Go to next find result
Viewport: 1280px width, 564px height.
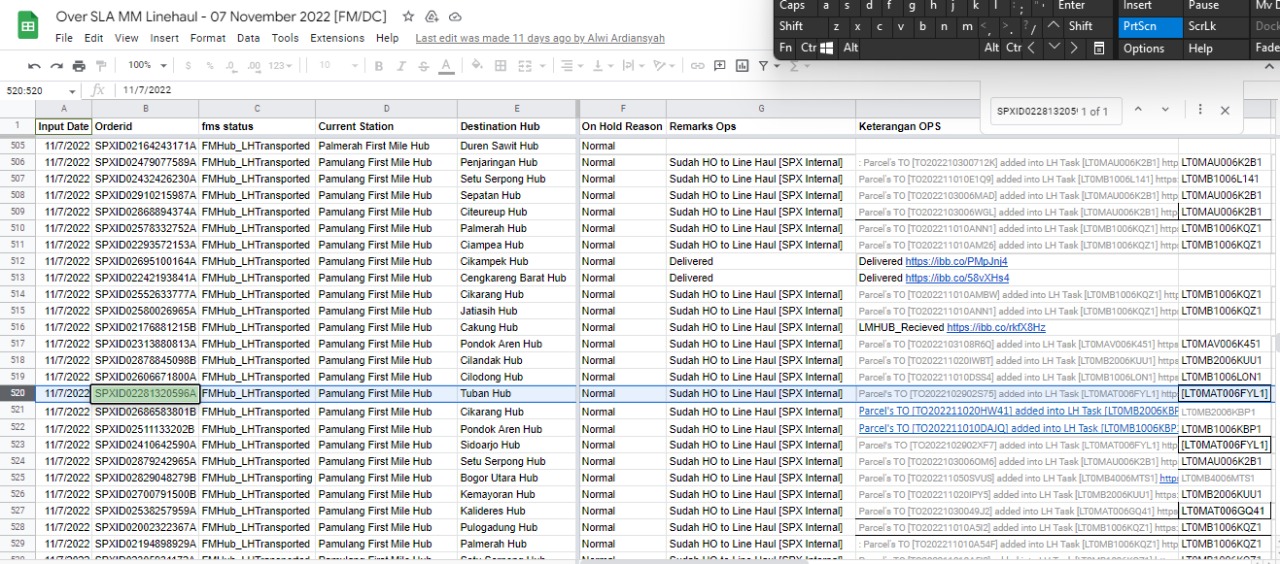click(1165, 110)
